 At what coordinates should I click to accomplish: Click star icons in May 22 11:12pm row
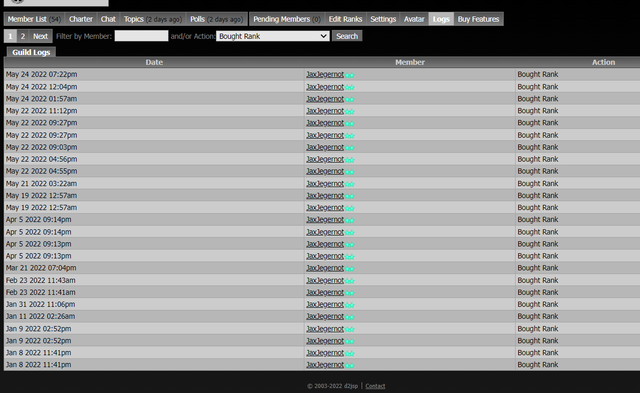tap(349, 111)
